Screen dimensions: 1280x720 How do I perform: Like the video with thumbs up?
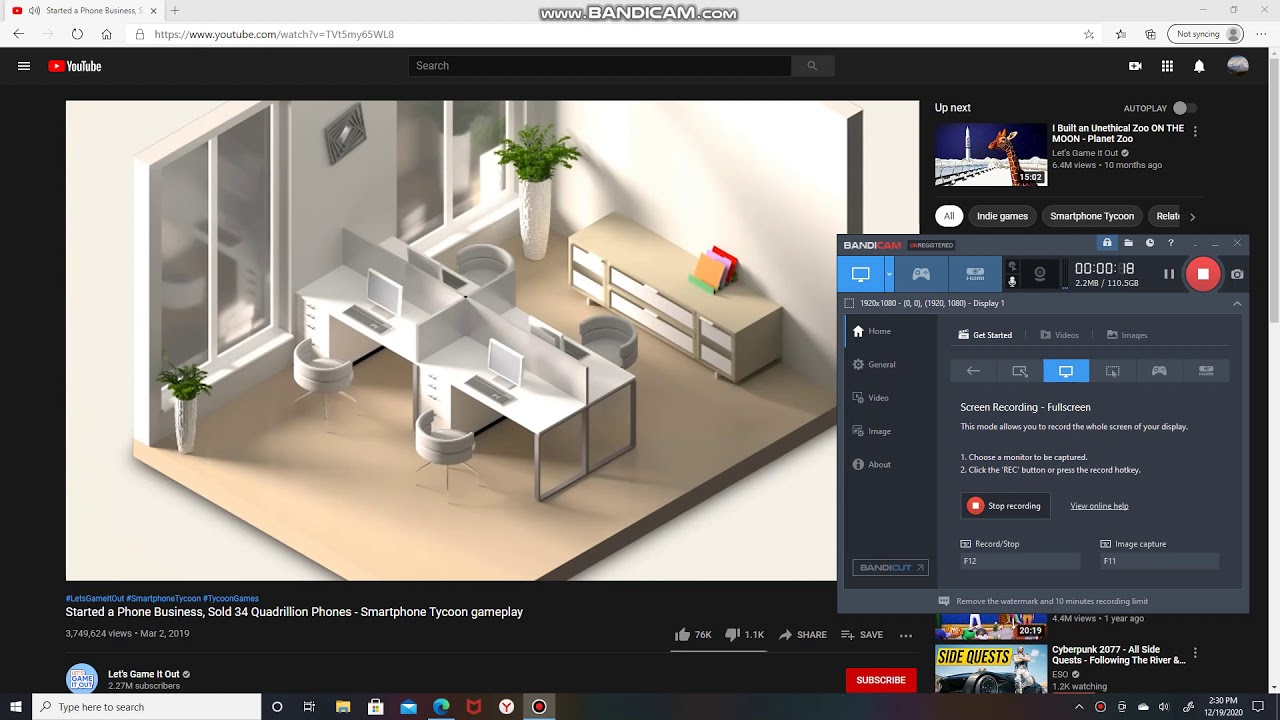(692, 635)
